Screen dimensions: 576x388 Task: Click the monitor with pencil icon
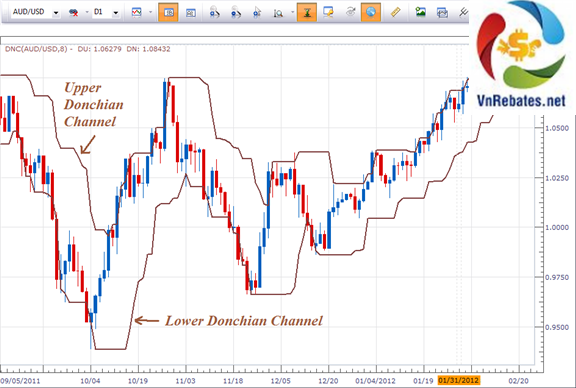coord(328,12)
